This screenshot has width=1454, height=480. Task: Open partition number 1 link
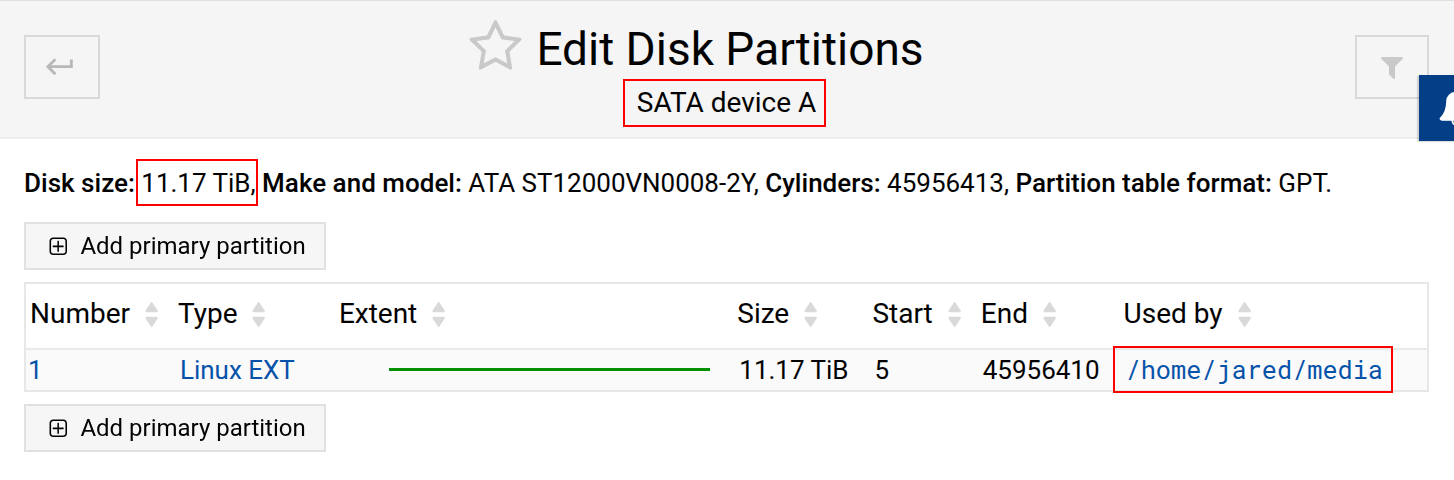pos(35,371)
